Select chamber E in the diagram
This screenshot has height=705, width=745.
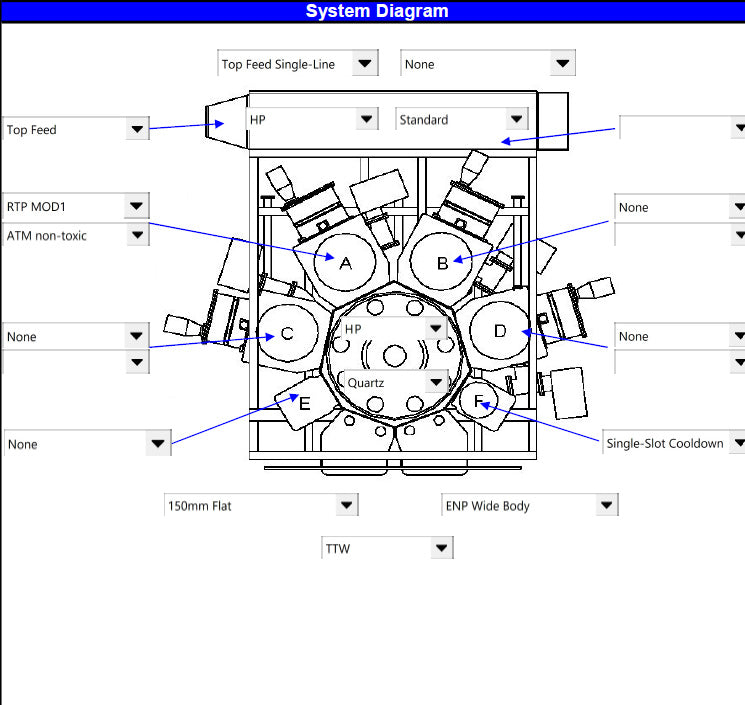coord(305,403)
